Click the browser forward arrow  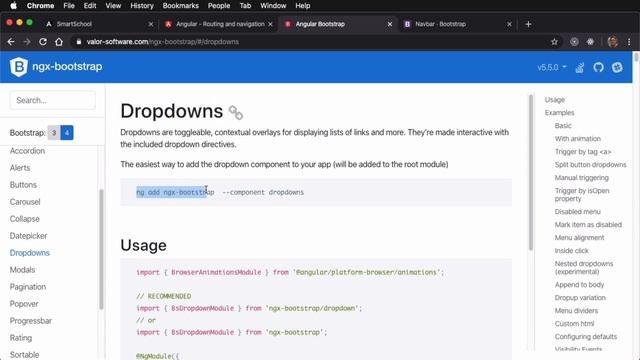coord(27,42)
